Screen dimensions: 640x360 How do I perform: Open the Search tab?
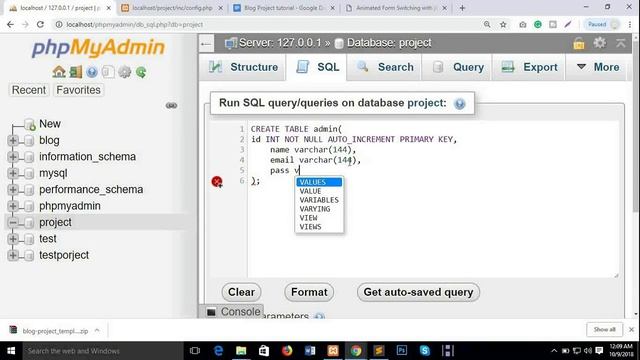pos(385,67)
